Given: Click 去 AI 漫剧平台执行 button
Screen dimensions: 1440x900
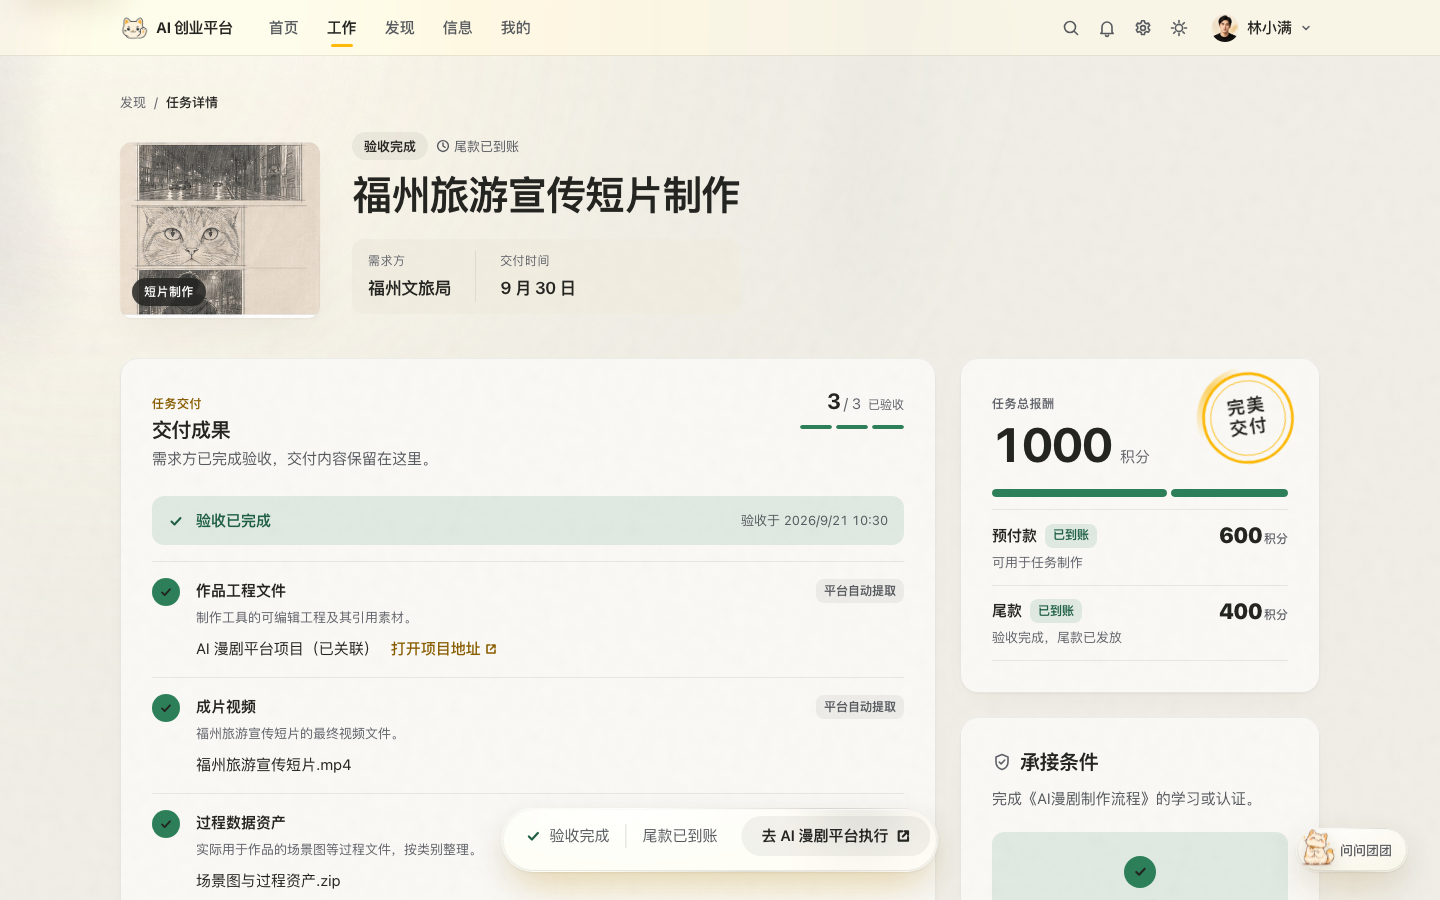Looking at the screenshot, I should click(x=836, y=836).
